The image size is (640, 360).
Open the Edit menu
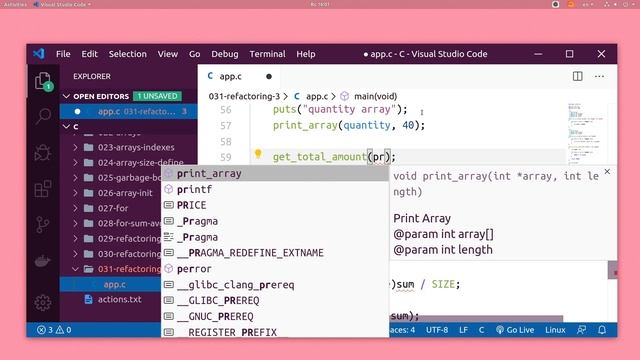point(89,54)
